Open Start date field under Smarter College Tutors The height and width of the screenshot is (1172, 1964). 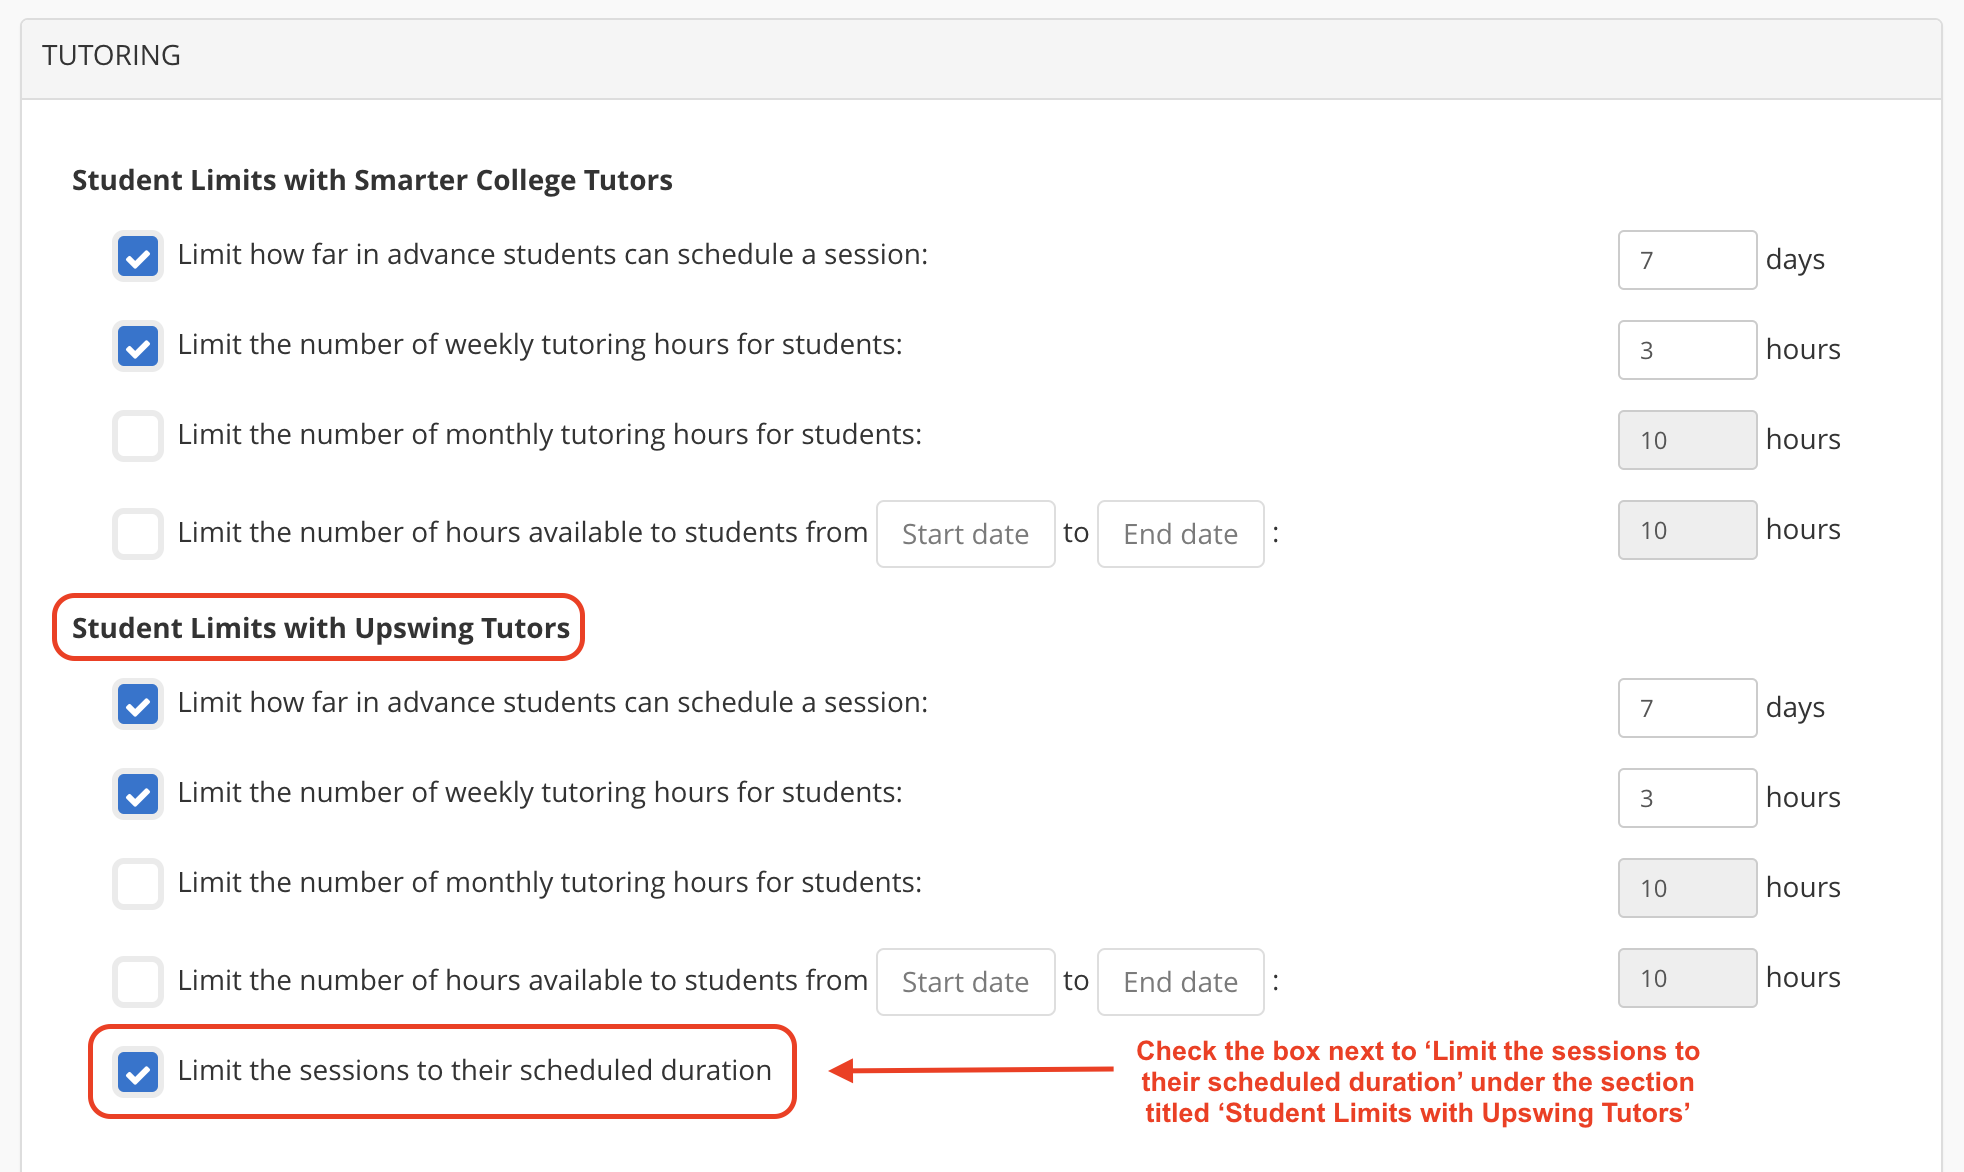coord(966,534)
